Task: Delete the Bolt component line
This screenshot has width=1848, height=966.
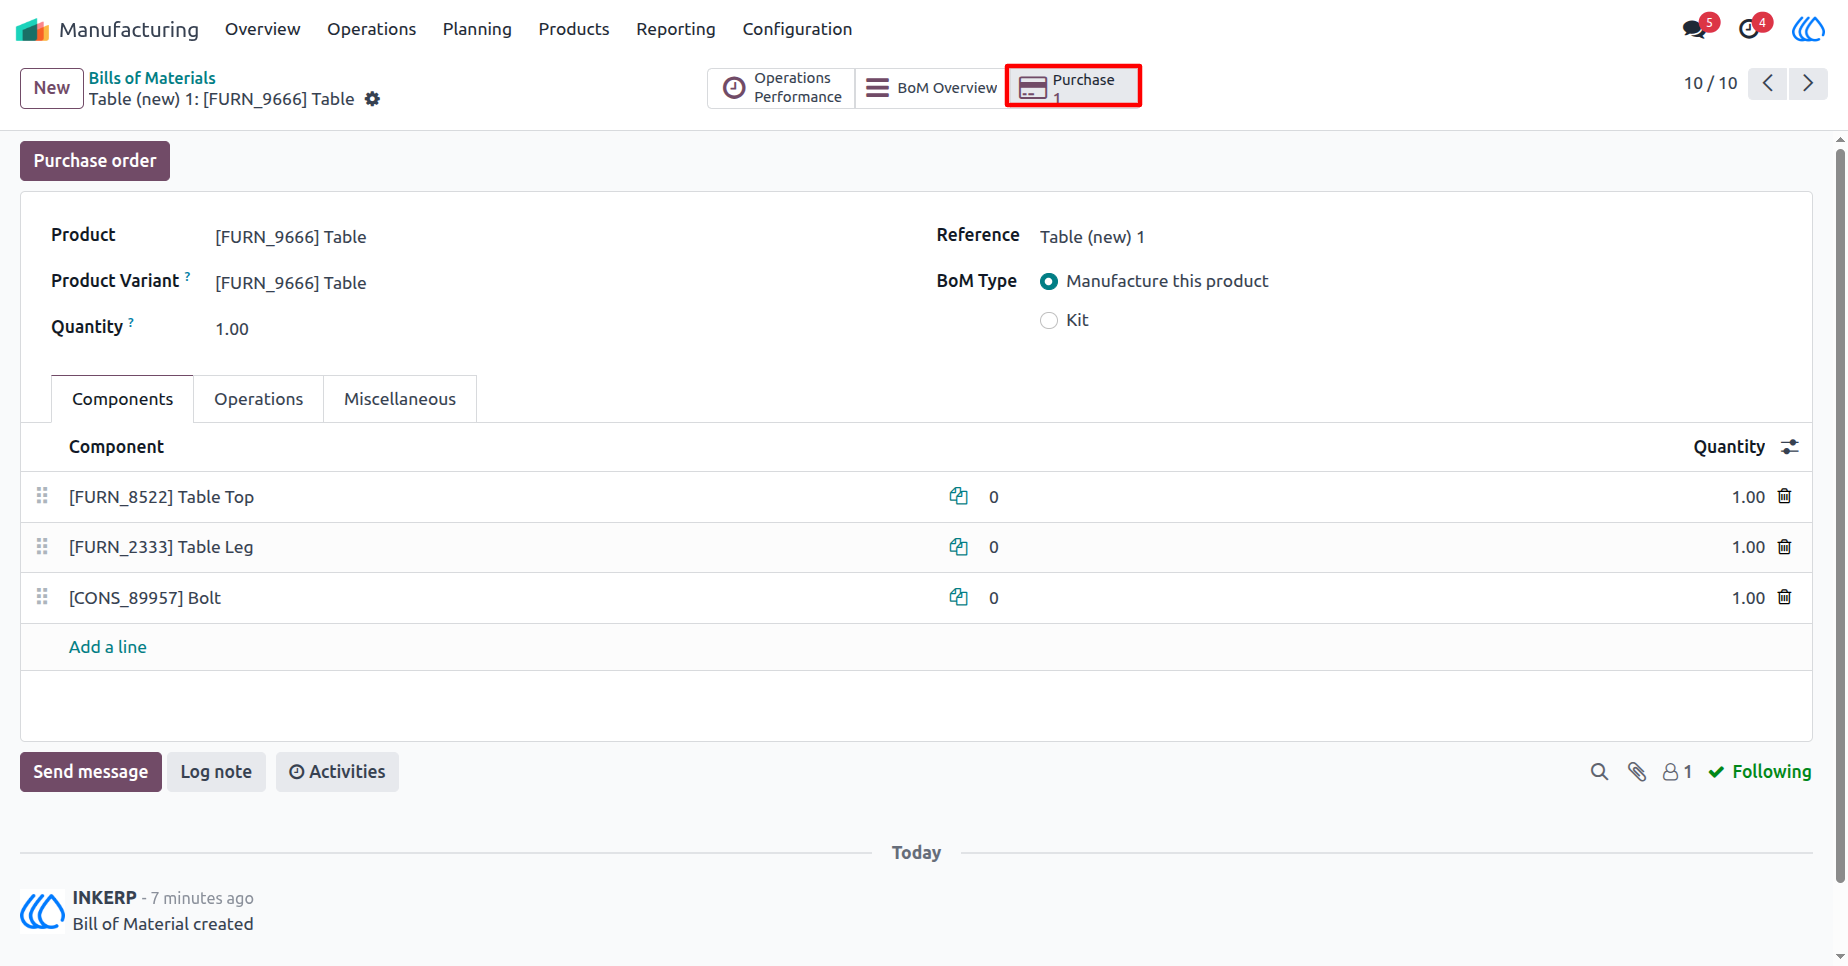Action: (1784, 597)
